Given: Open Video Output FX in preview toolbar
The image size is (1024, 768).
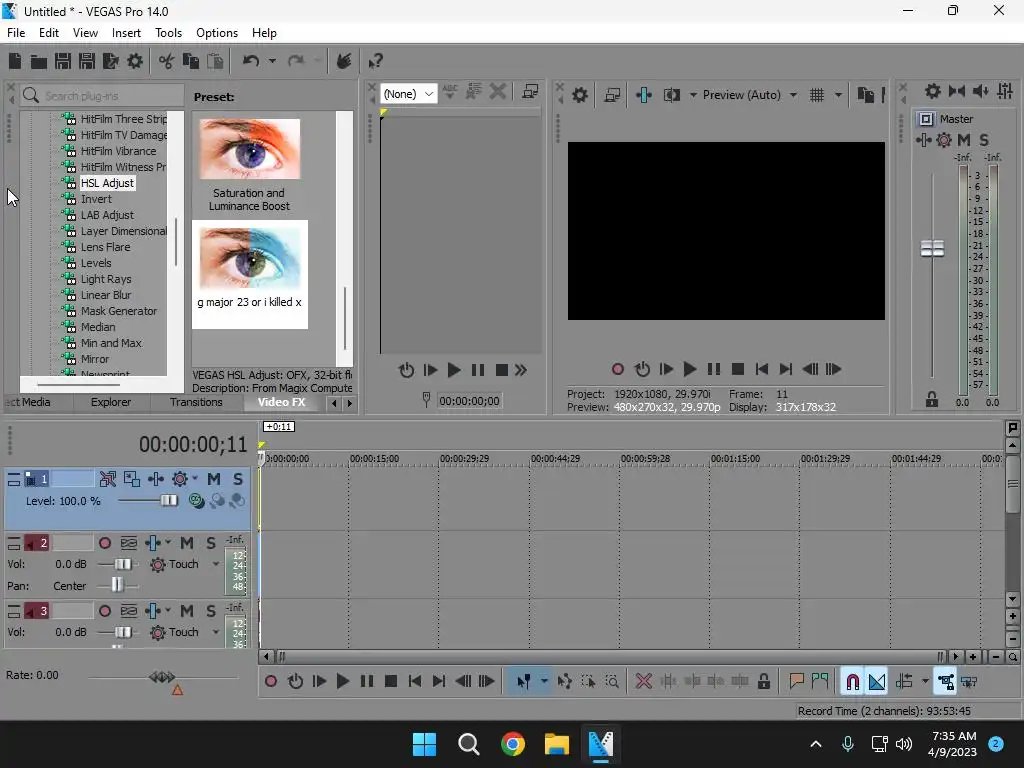Looking at the screenshot, I should point(643,95).
